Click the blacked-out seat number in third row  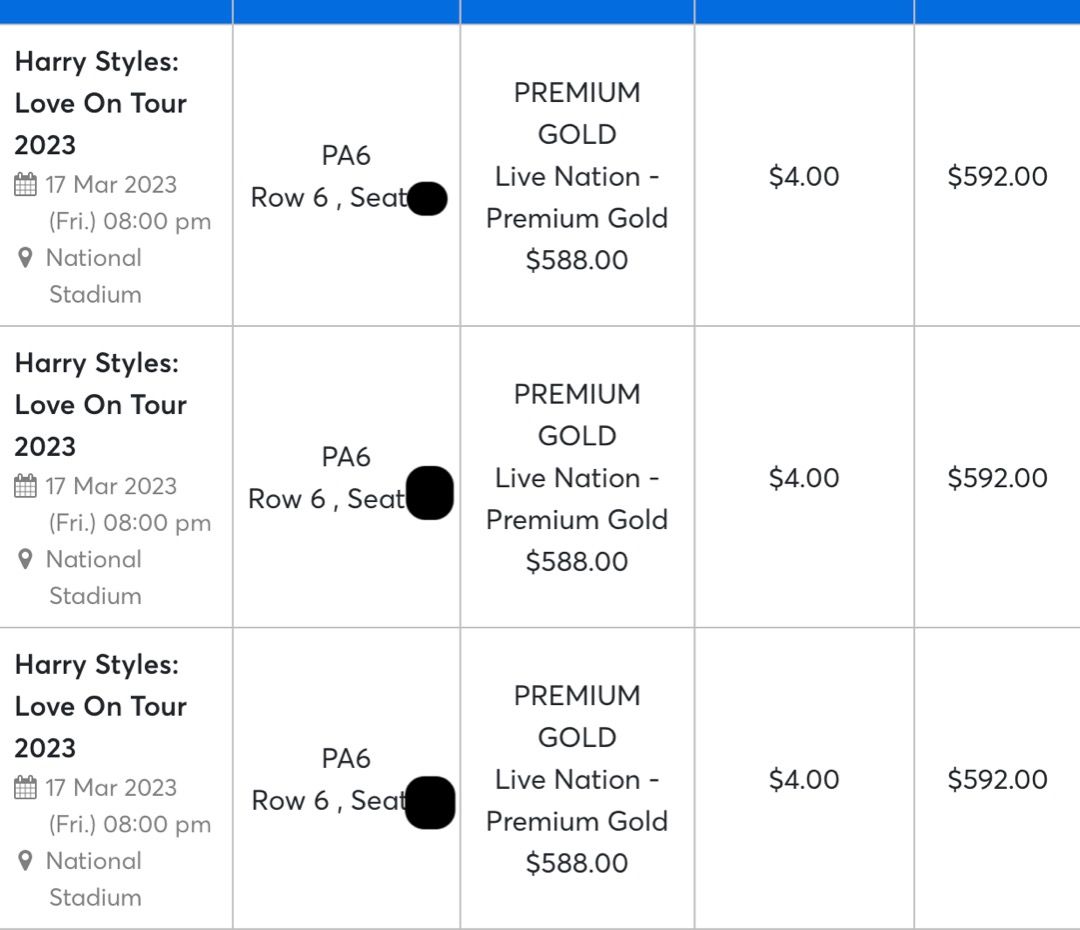(x=430, y=803)
